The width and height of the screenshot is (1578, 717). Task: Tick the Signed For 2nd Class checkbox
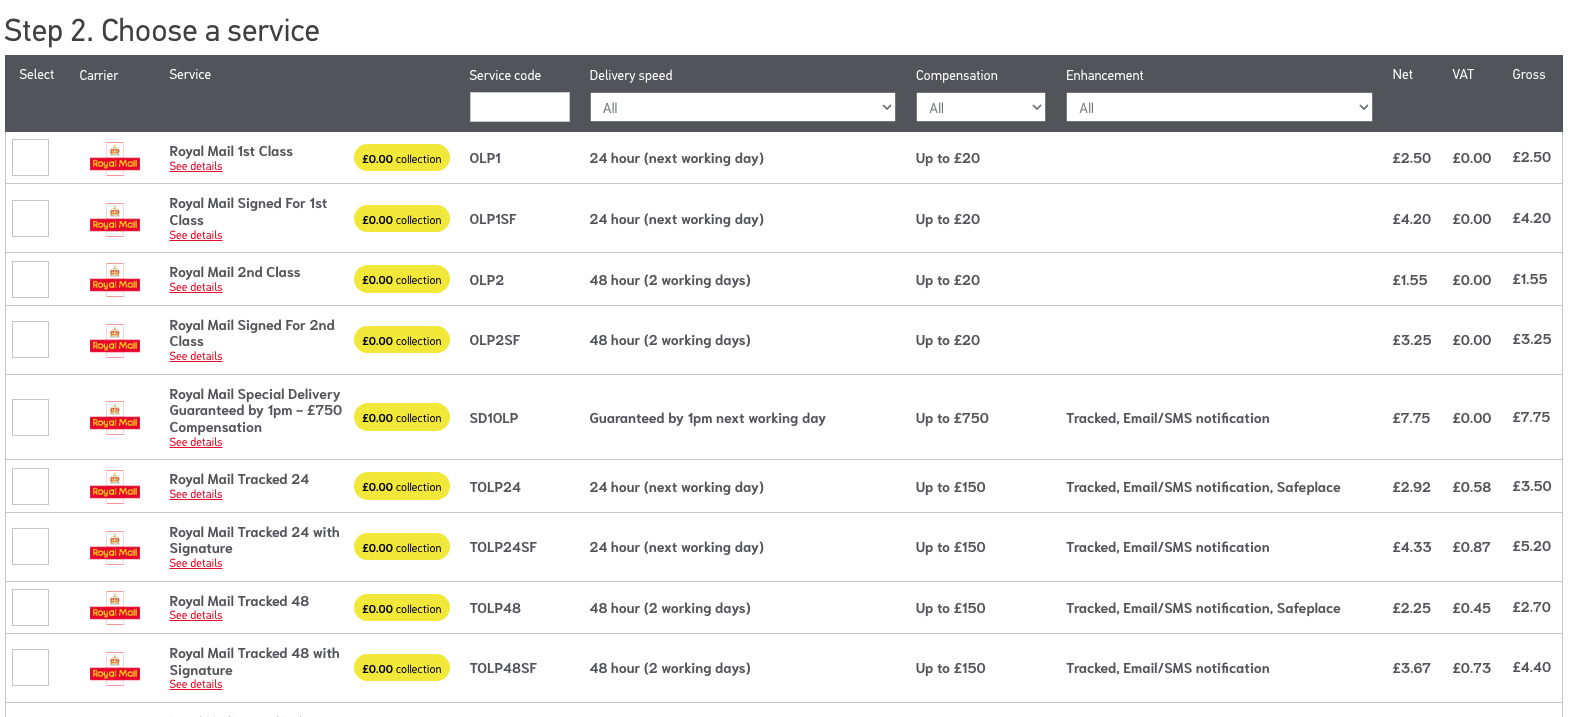(31, 340)
